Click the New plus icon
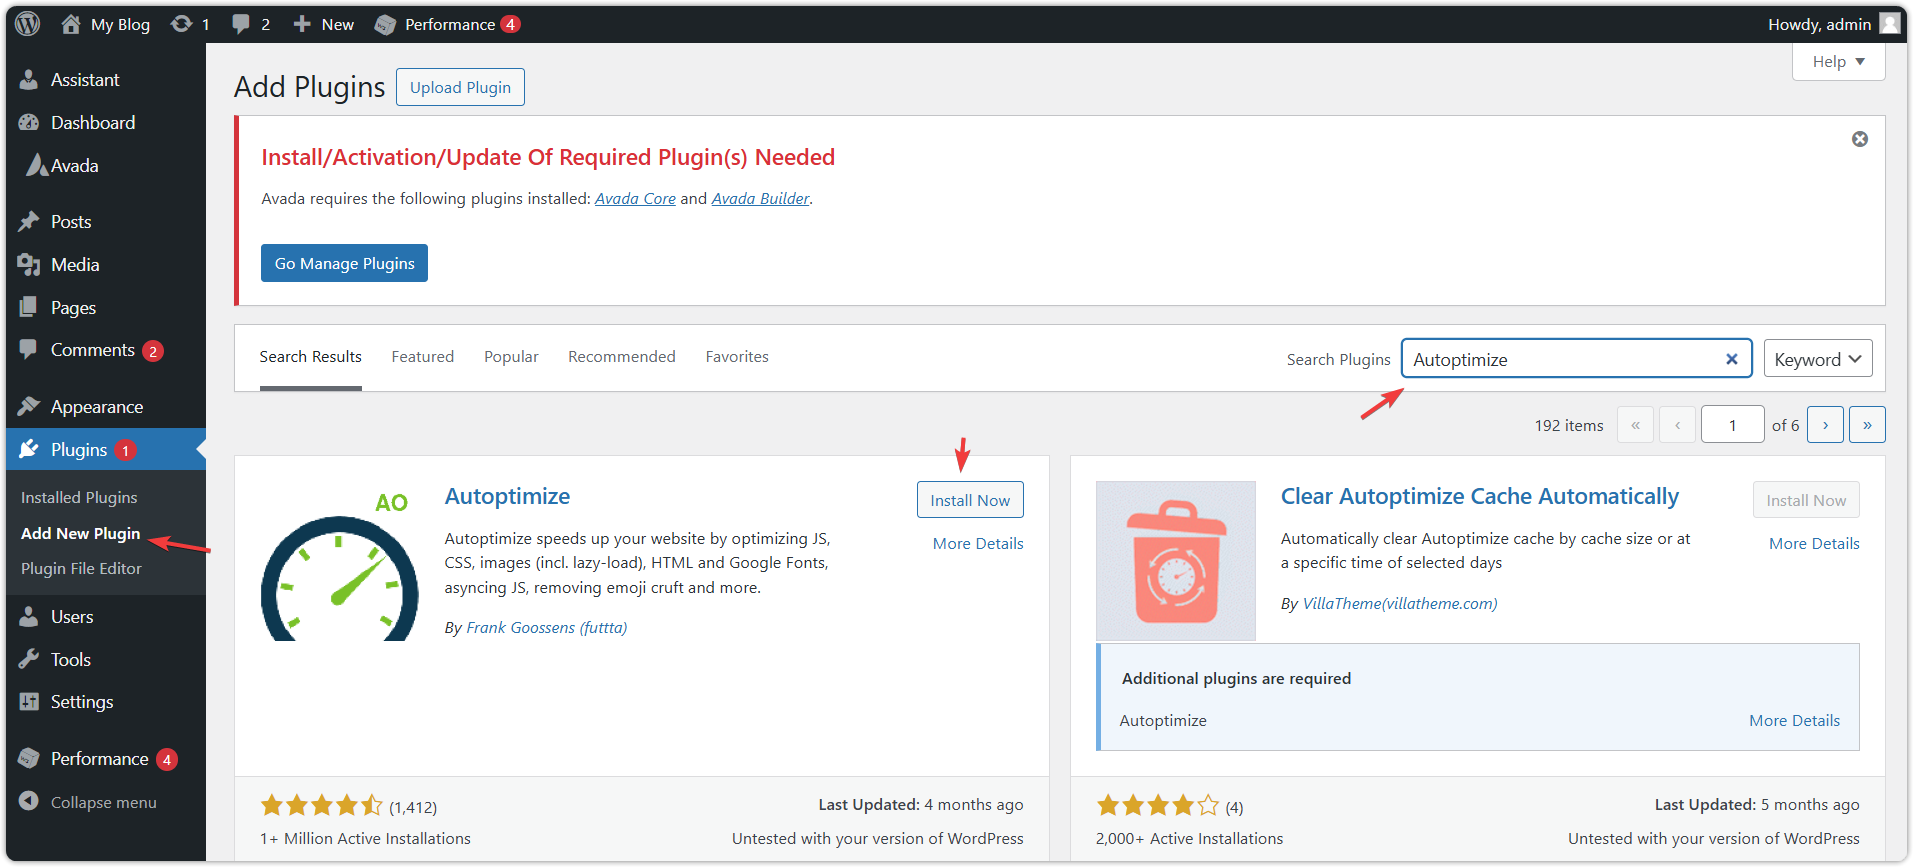The image size is (1913, 867). point(302,24)
